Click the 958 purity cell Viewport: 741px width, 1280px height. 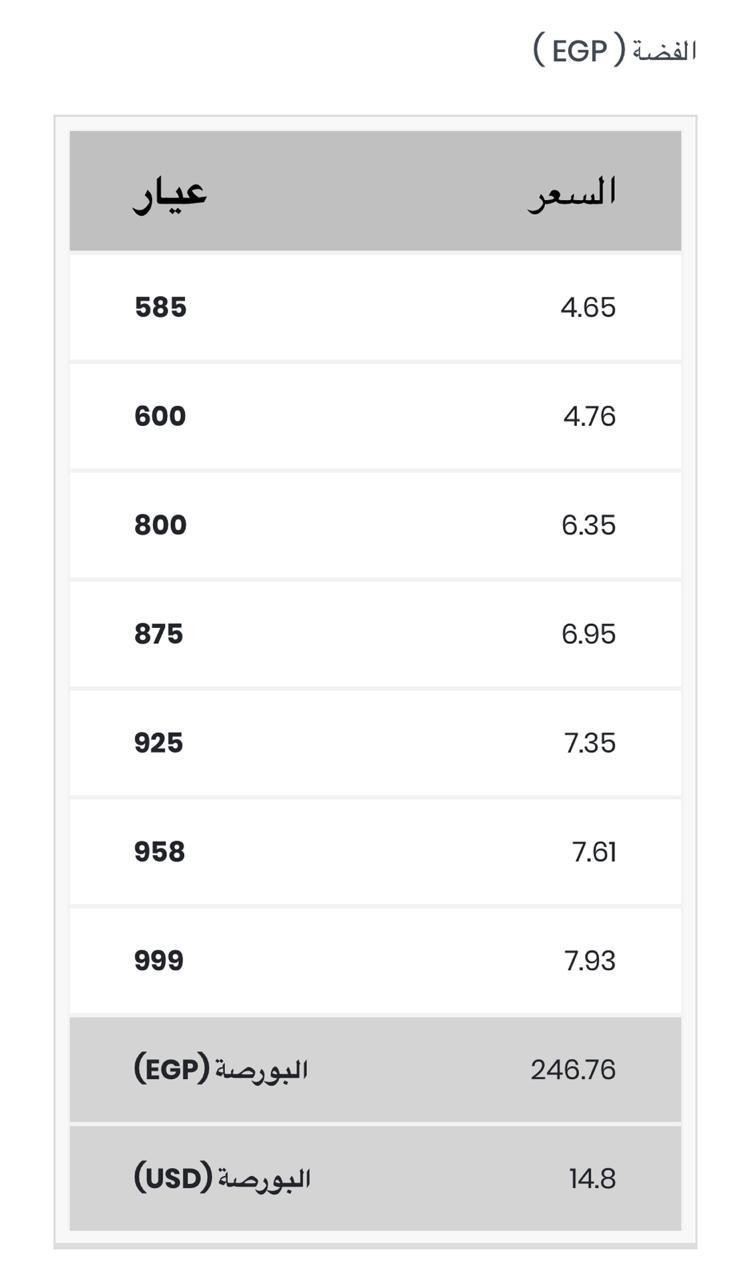[160, 852]
